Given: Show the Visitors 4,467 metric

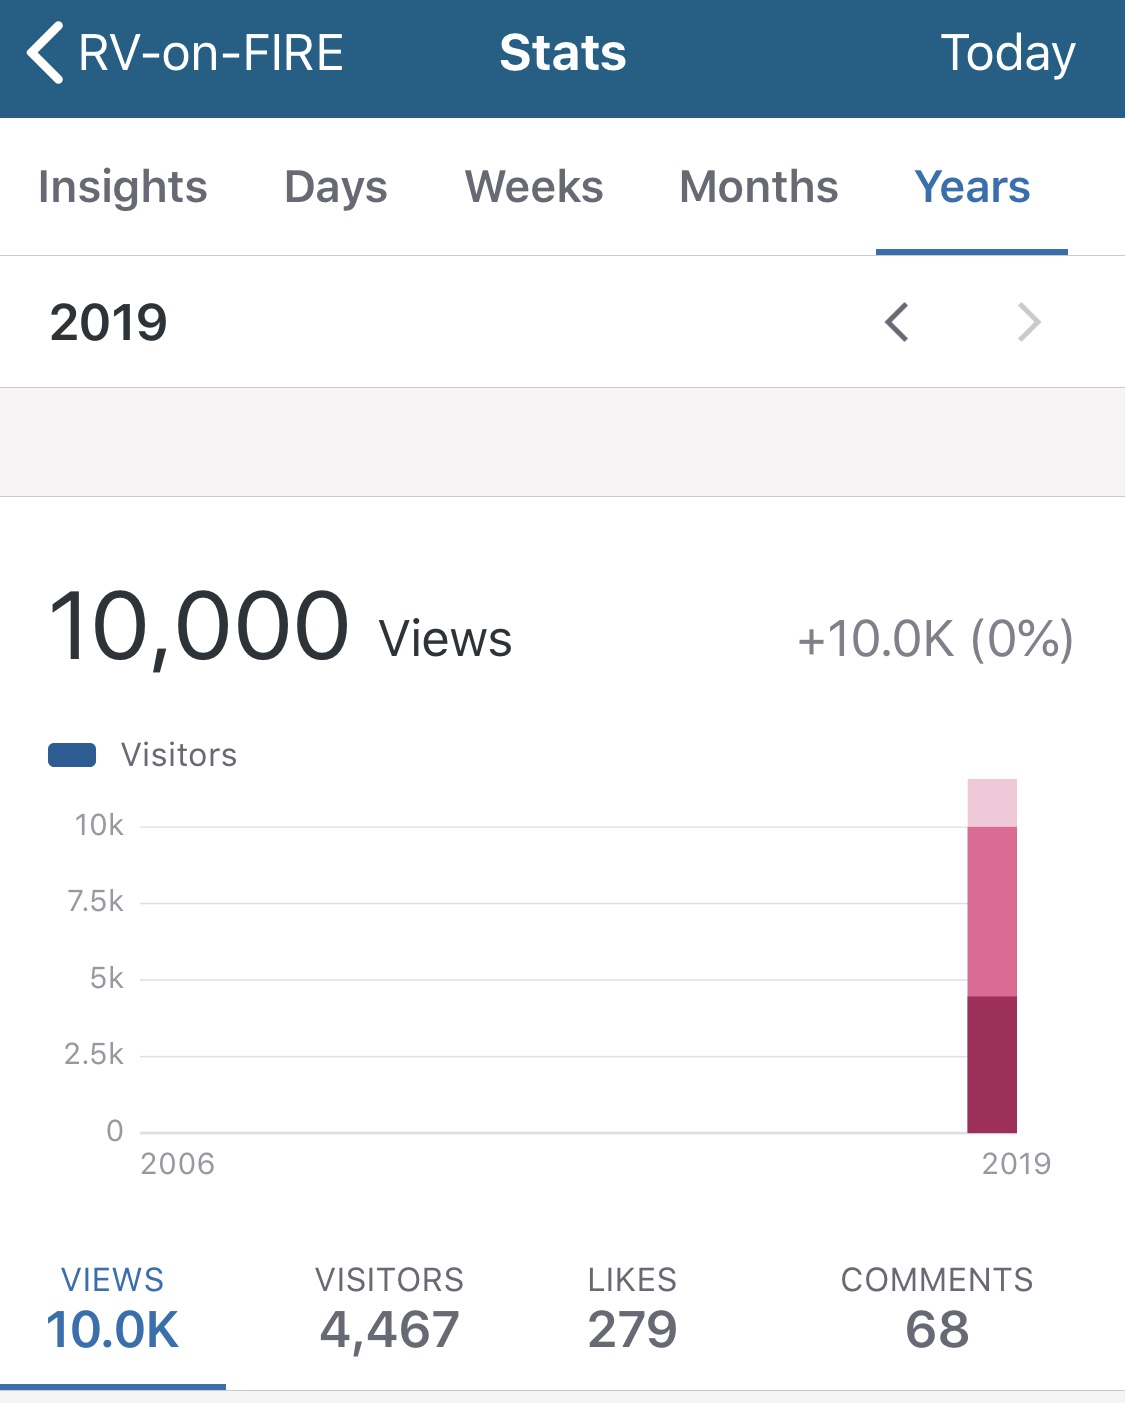Looking at the screenshot, I should 389,1309.
